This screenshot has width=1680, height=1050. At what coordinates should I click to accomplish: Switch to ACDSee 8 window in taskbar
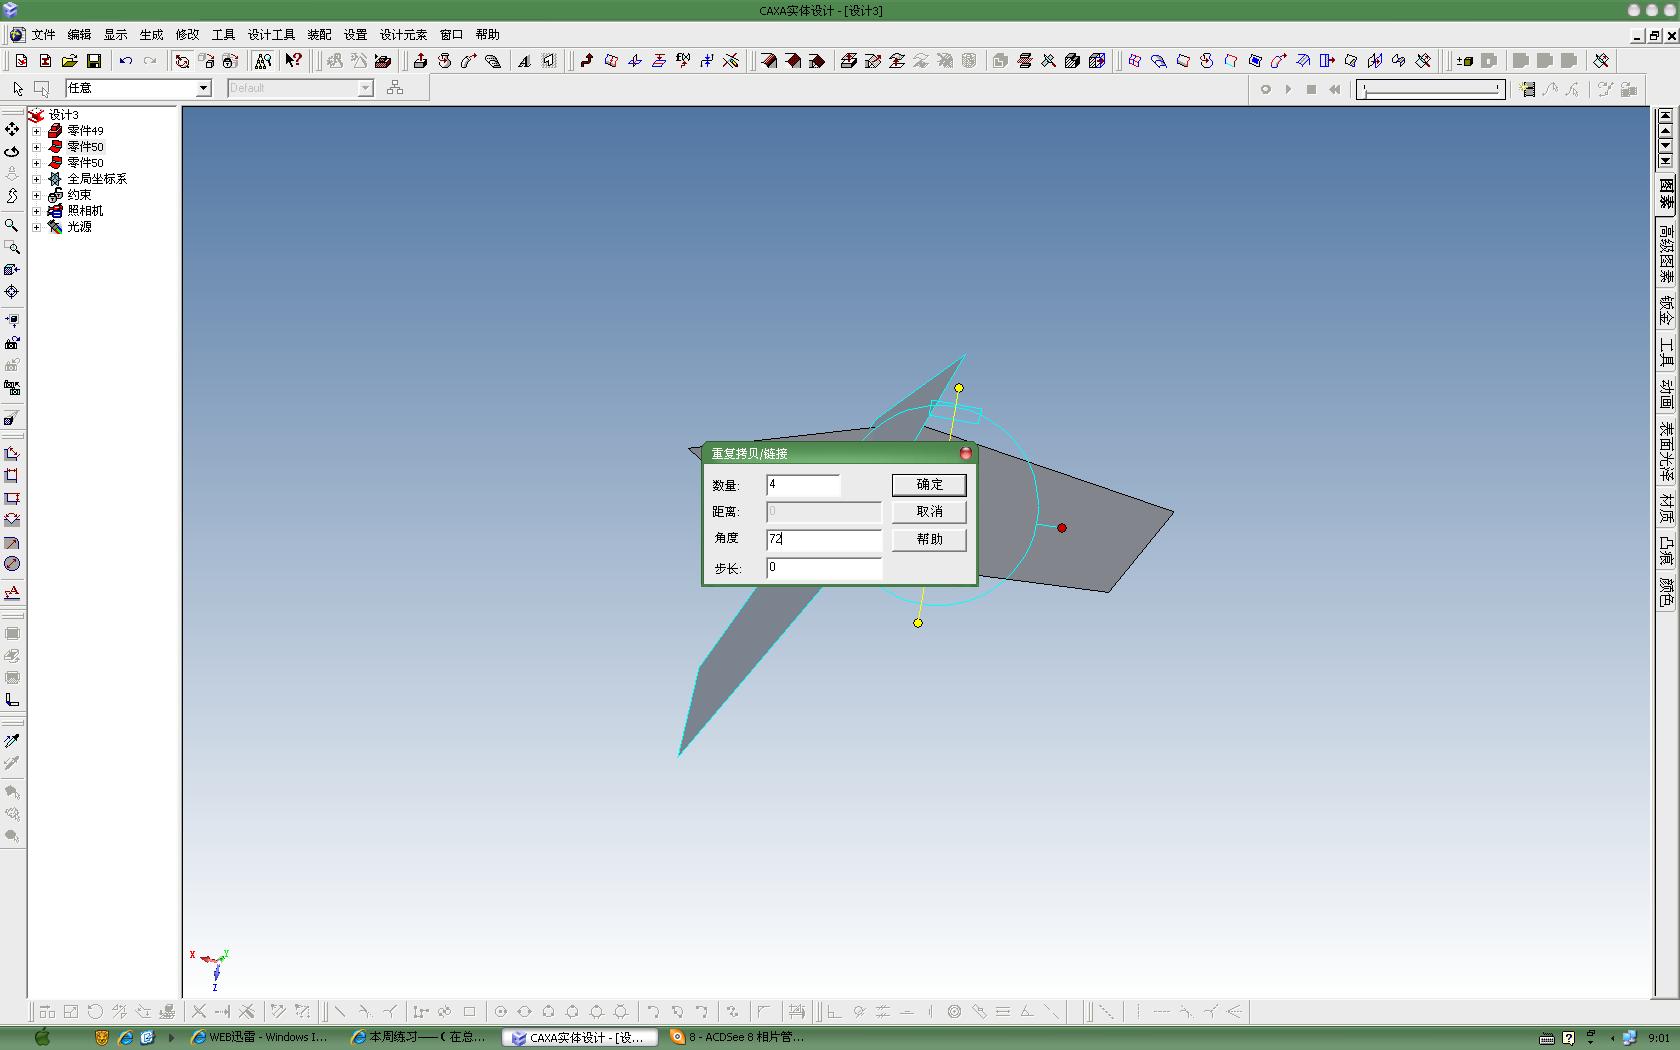740,1038
